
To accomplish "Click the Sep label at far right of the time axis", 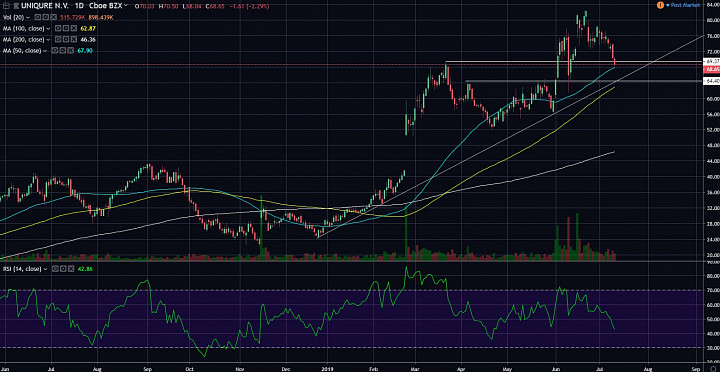I will click(x=695, y=368).
